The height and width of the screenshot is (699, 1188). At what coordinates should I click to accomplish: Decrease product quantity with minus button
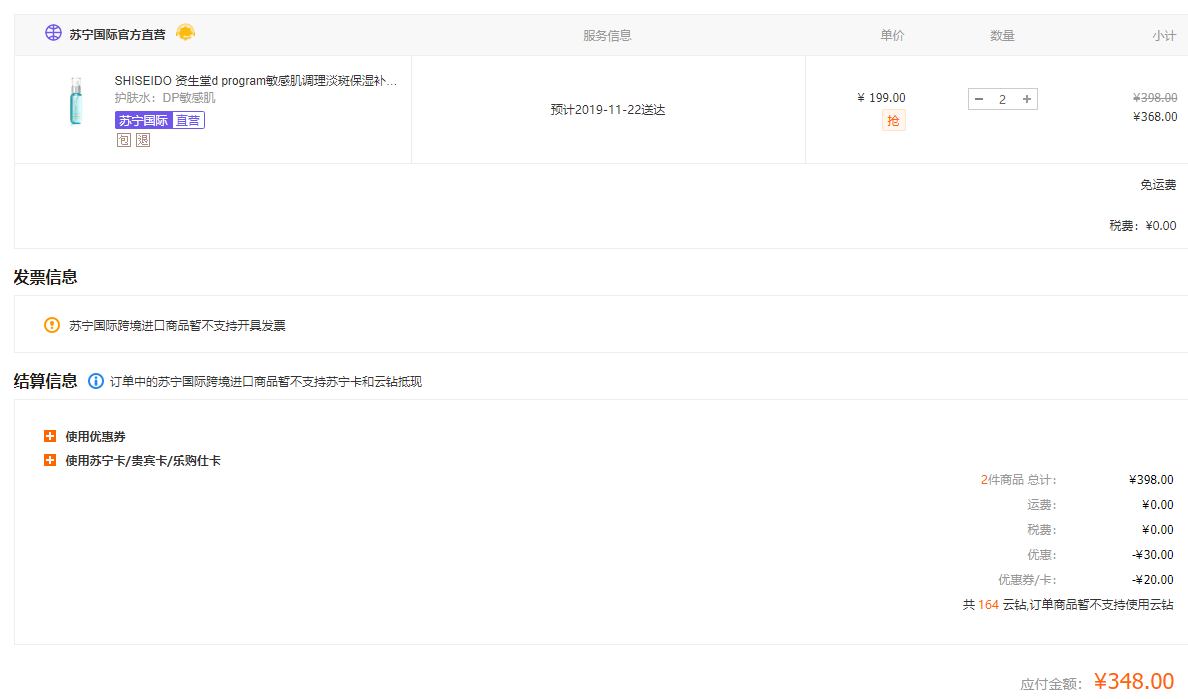[x=979, y=99]
